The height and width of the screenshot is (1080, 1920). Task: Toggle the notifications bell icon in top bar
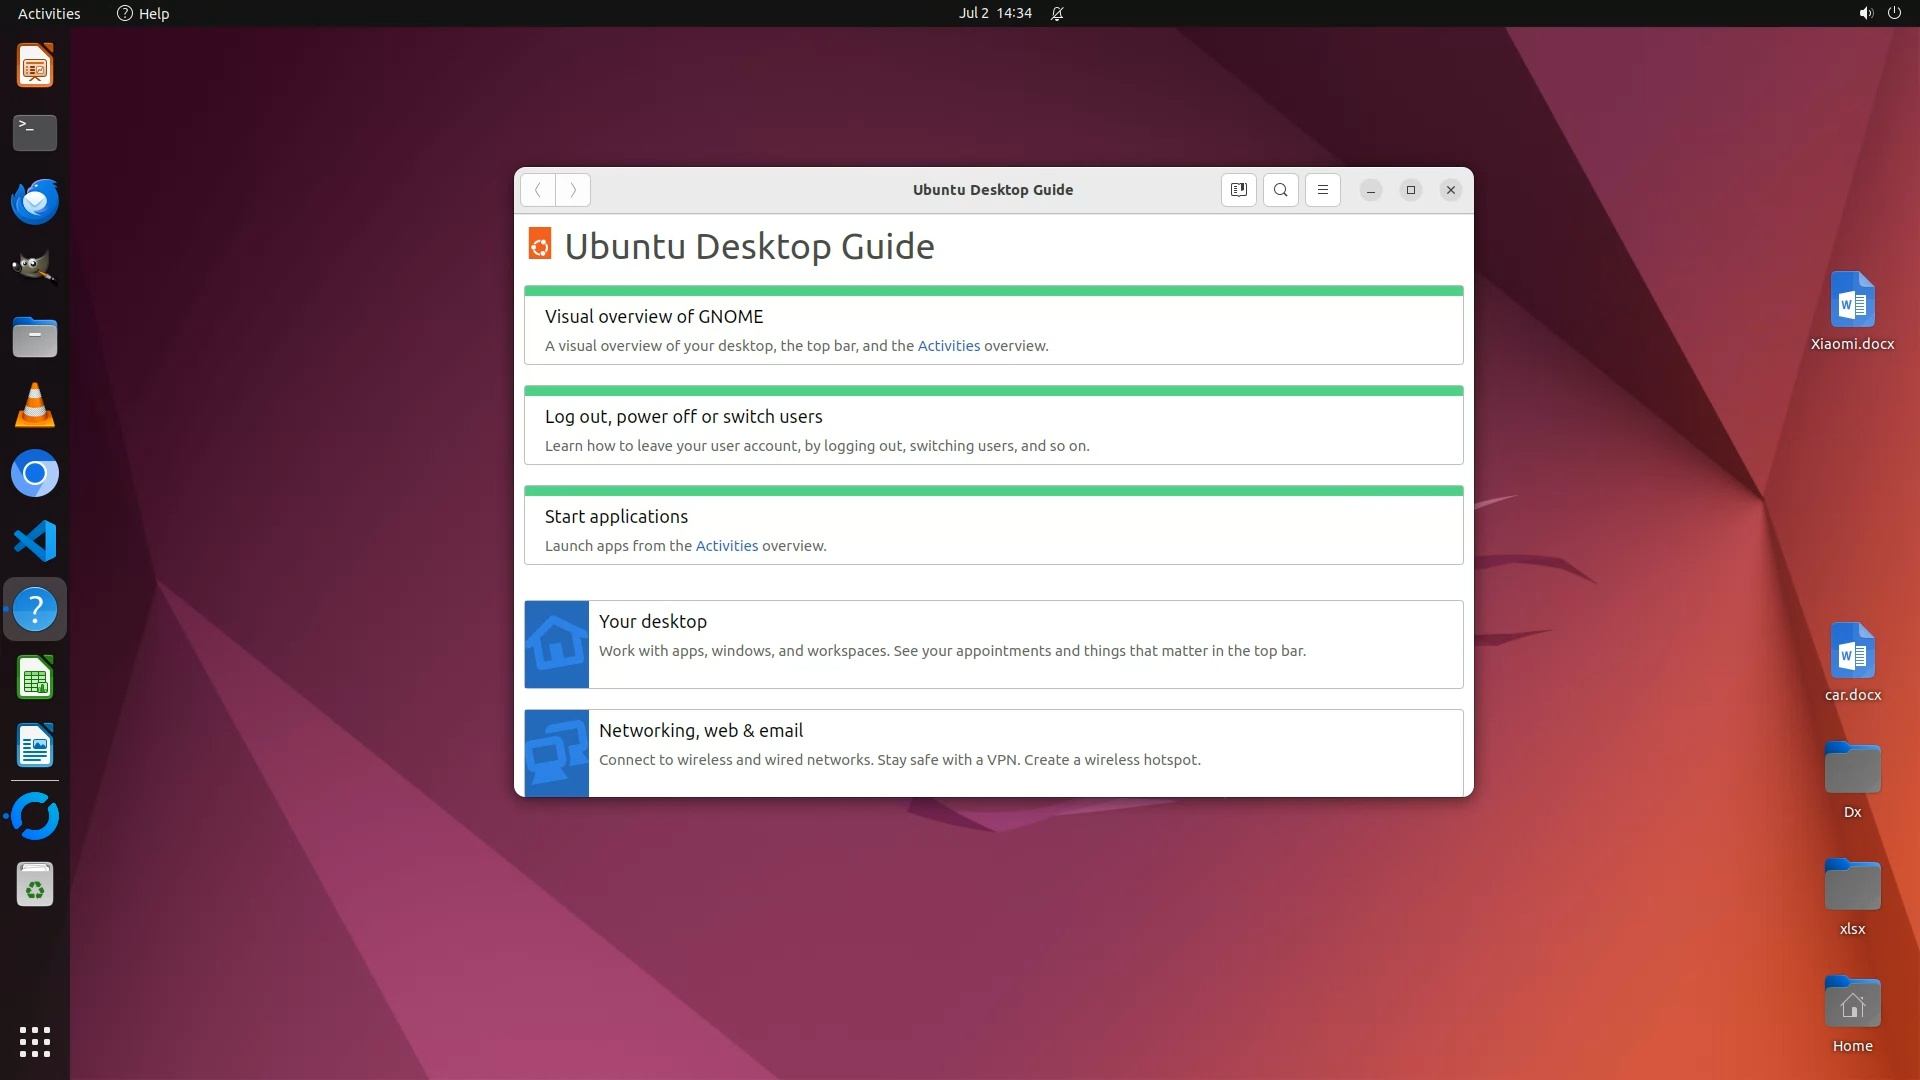coord(1057,13)
